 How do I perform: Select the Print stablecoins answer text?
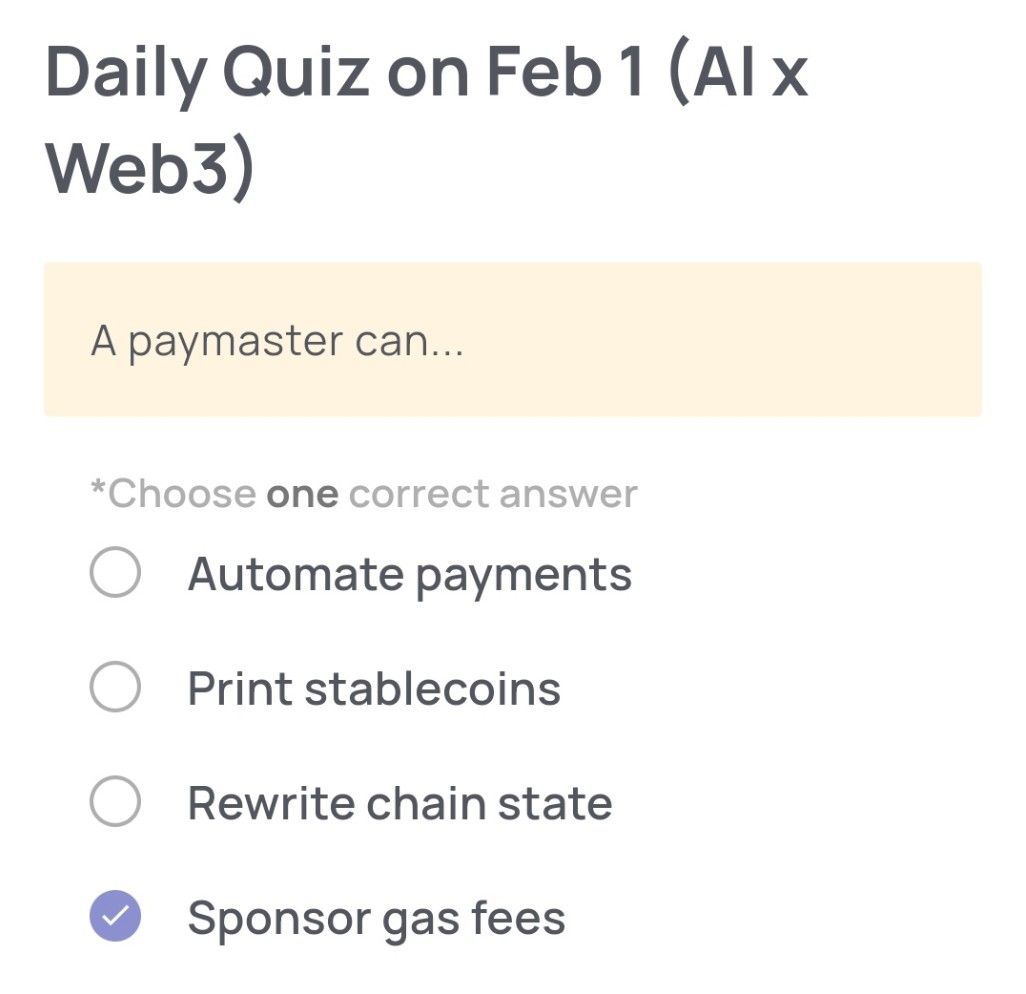[373, 688]
